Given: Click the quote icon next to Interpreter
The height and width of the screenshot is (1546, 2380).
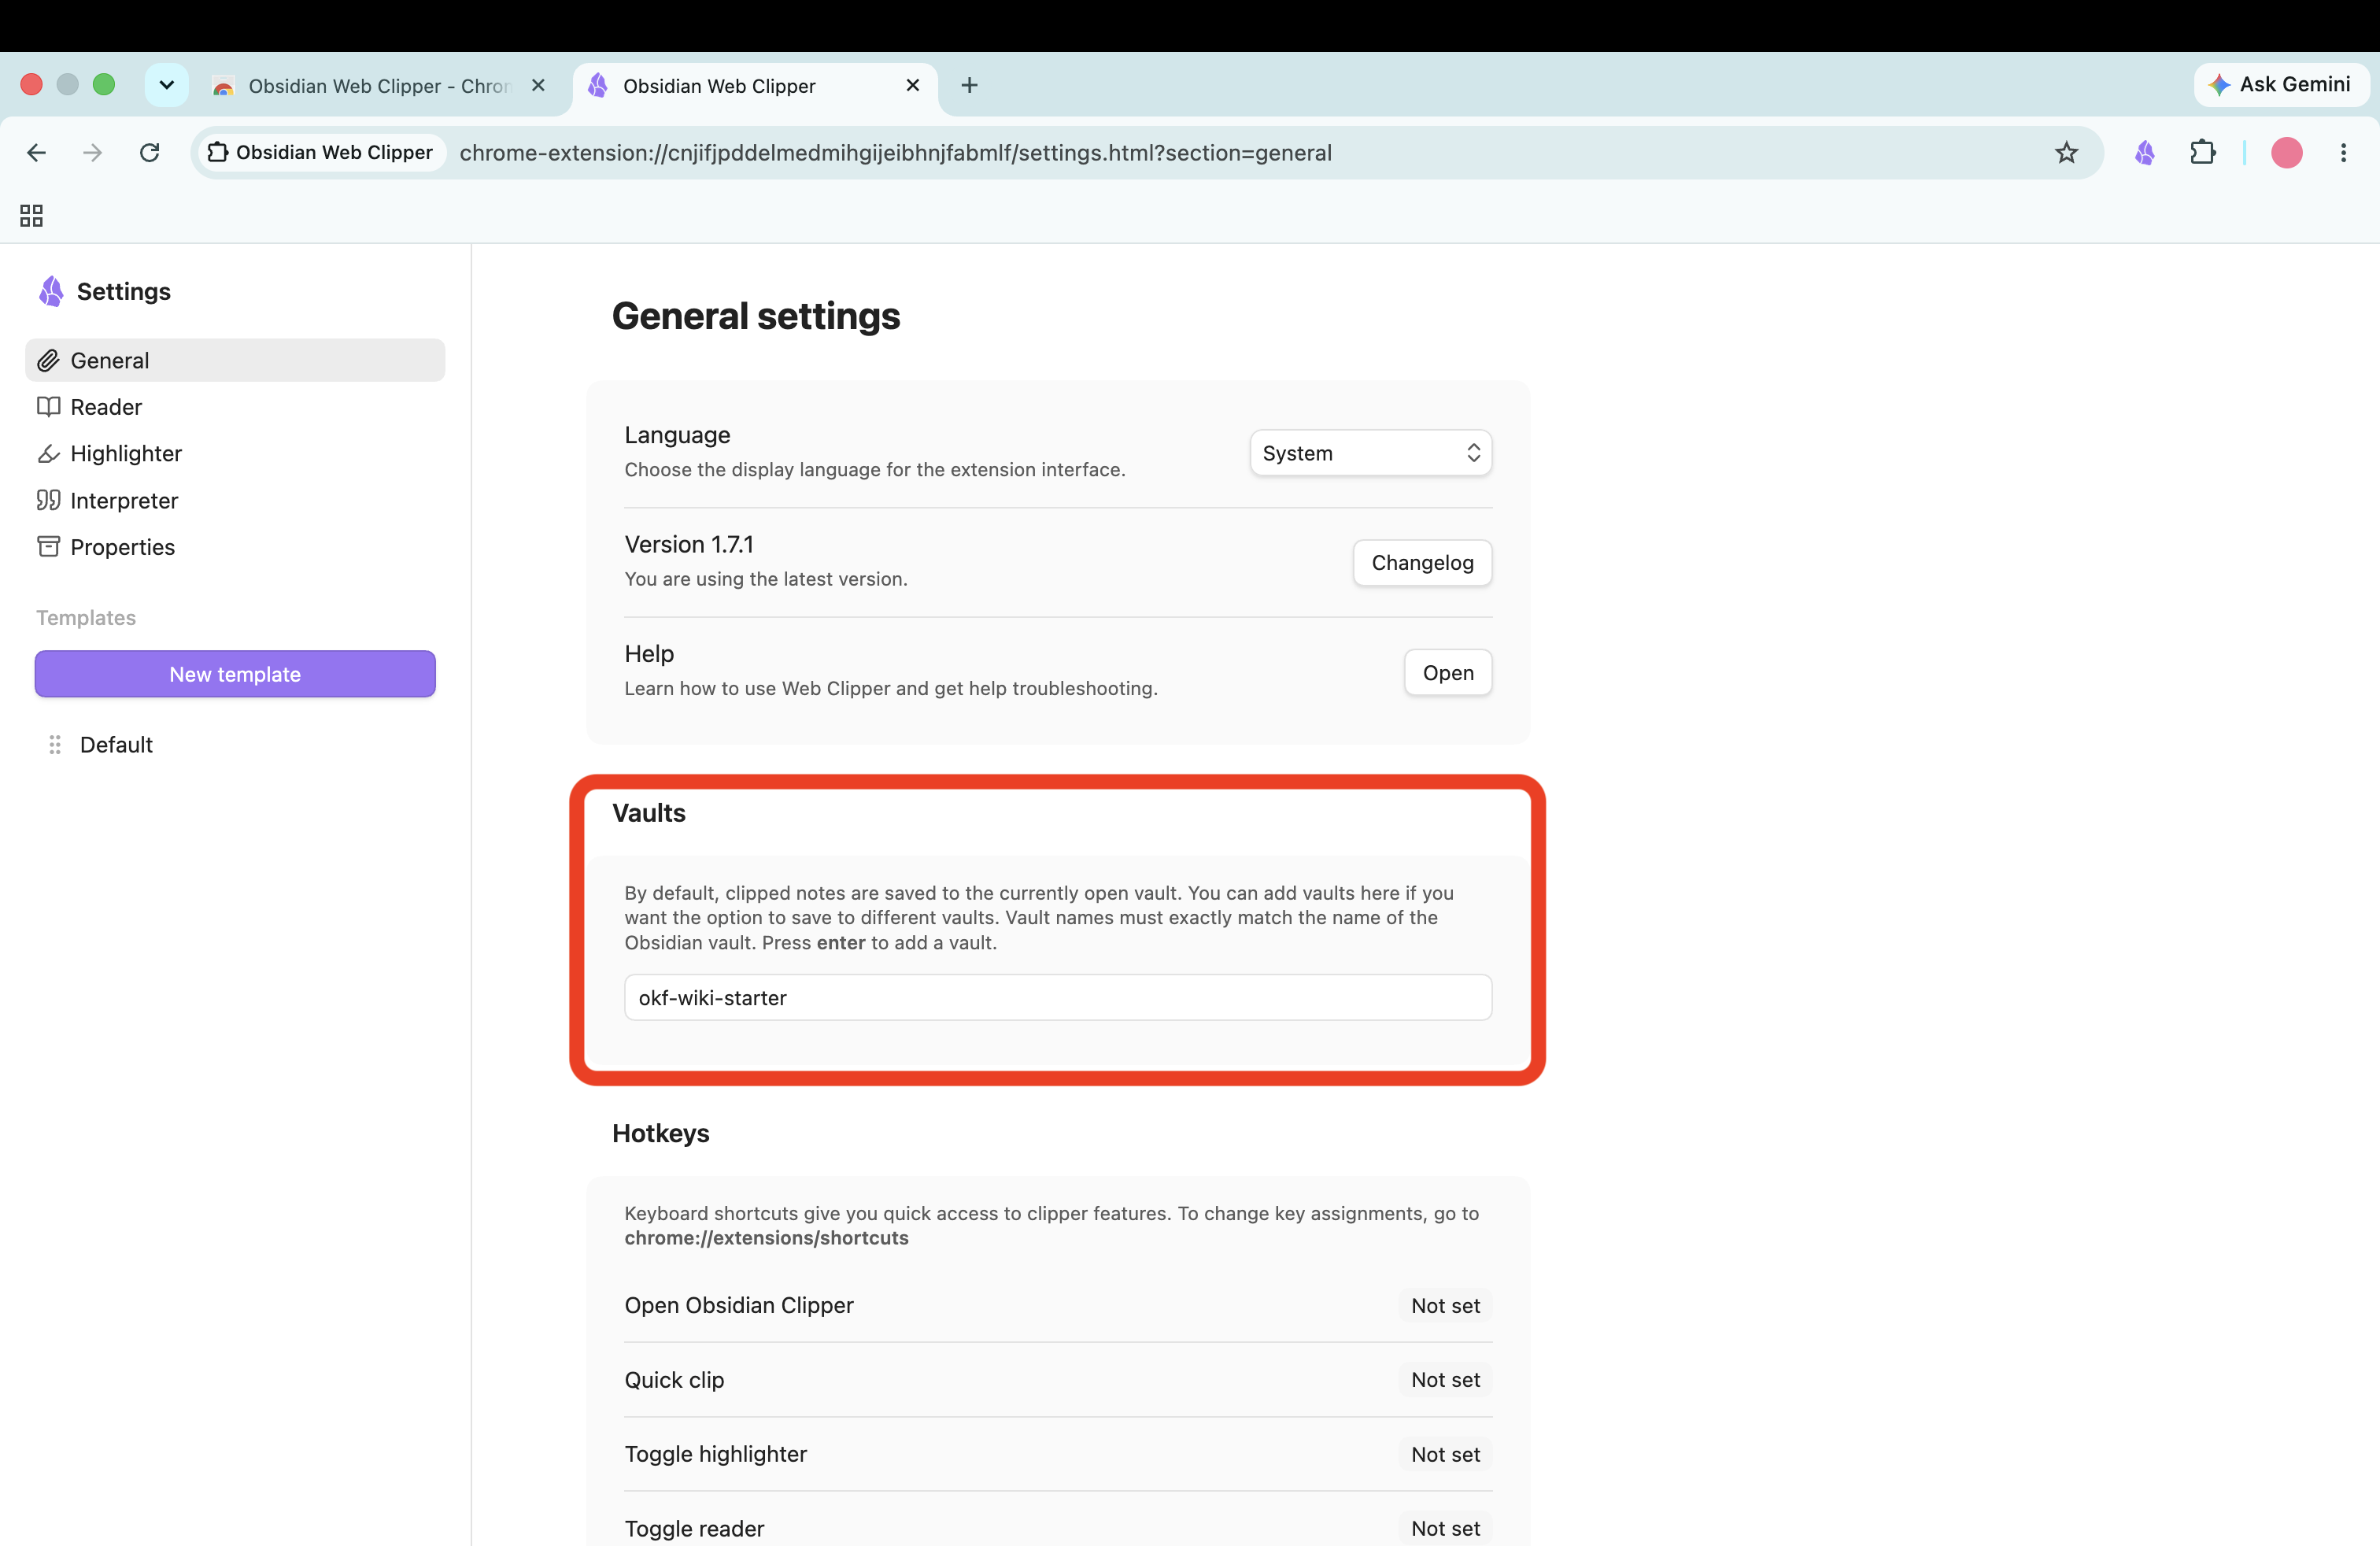Looking at the screenshot, I should coord(48,500).
